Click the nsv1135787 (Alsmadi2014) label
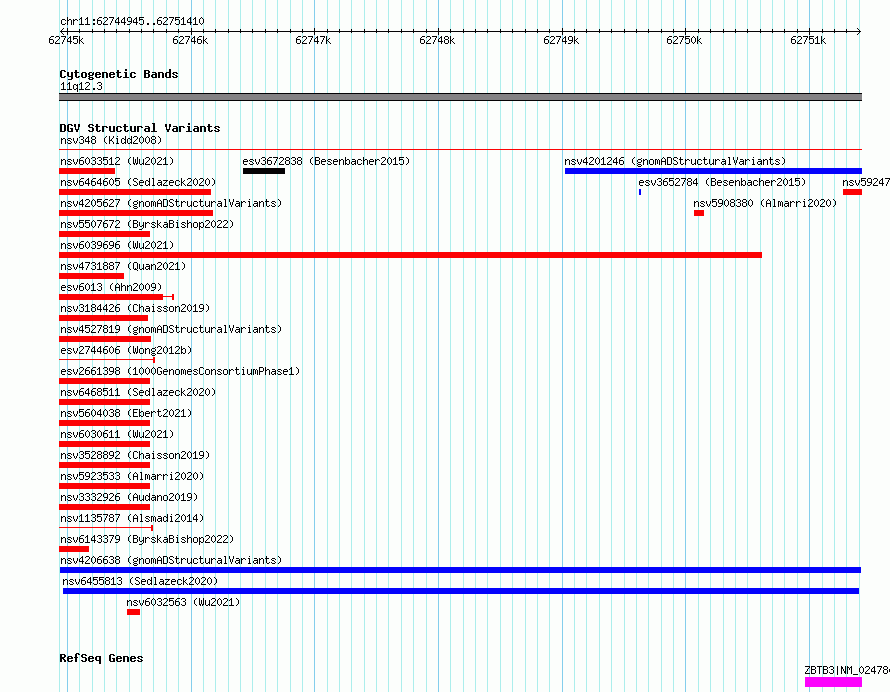The width and height of the screenshot is (890, 692). coord(132,518)
